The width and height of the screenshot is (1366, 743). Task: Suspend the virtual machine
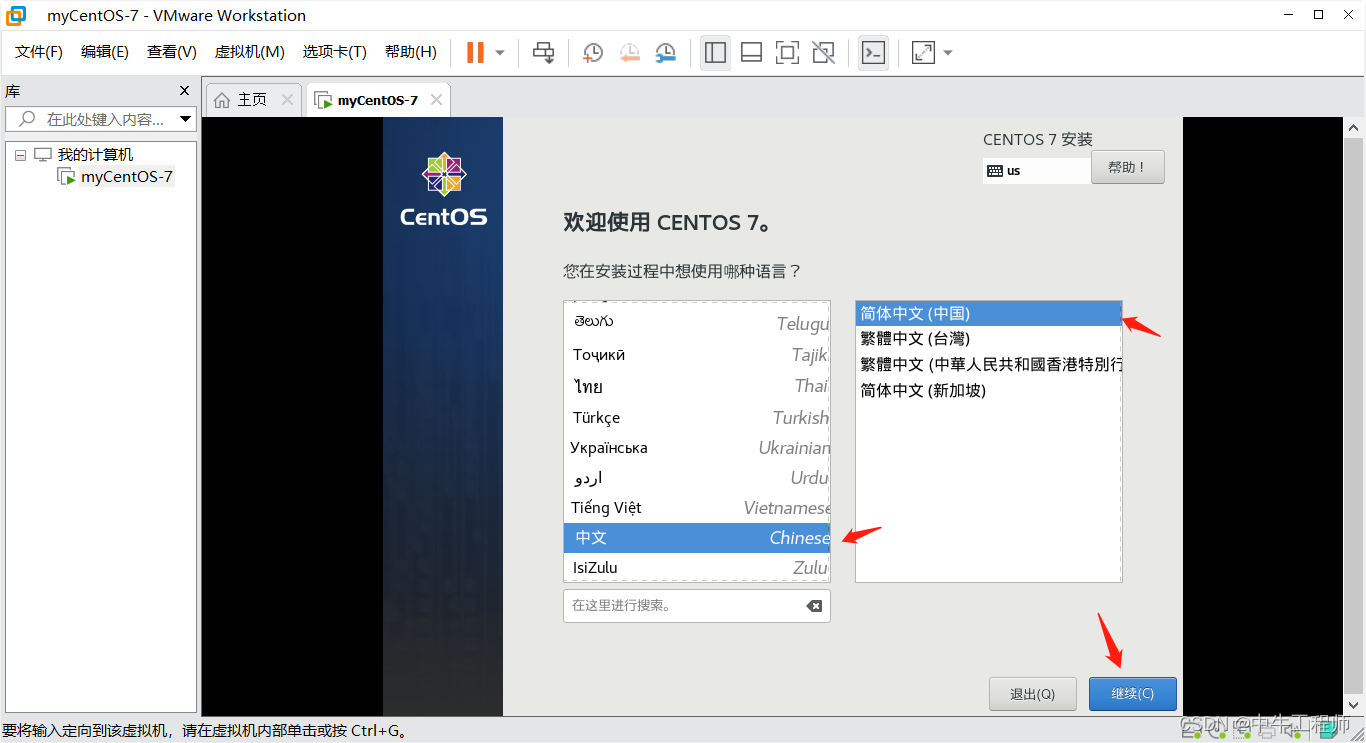[475, 52]
